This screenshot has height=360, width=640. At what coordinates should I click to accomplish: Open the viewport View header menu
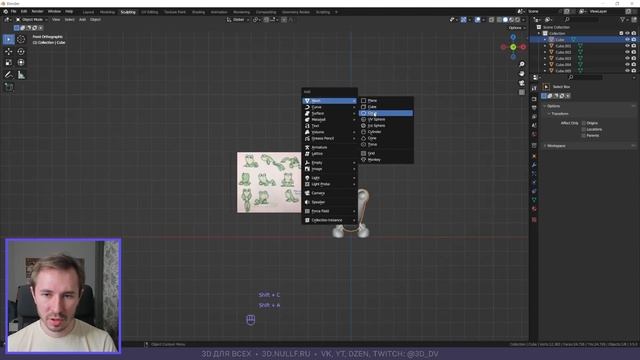[x=56, y=20]
